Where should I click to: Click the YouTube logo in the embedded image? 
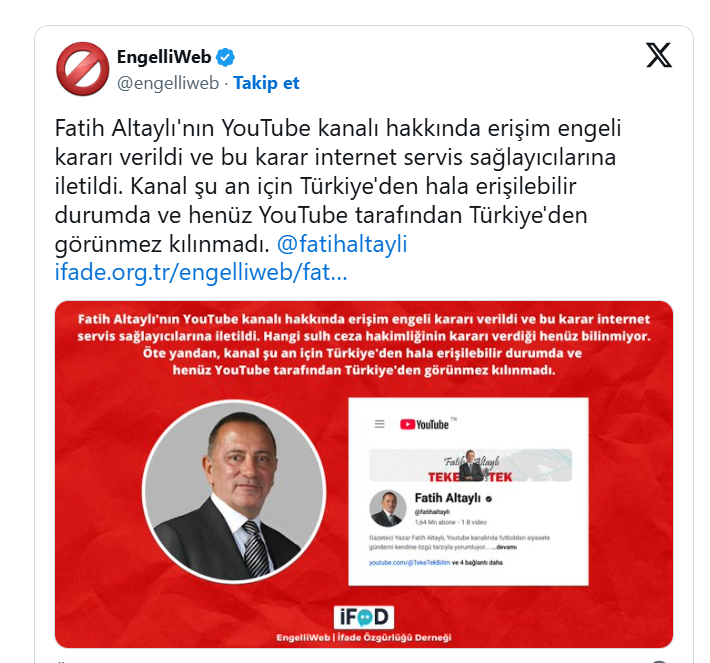pyautogui.click(x=424, y=424)
